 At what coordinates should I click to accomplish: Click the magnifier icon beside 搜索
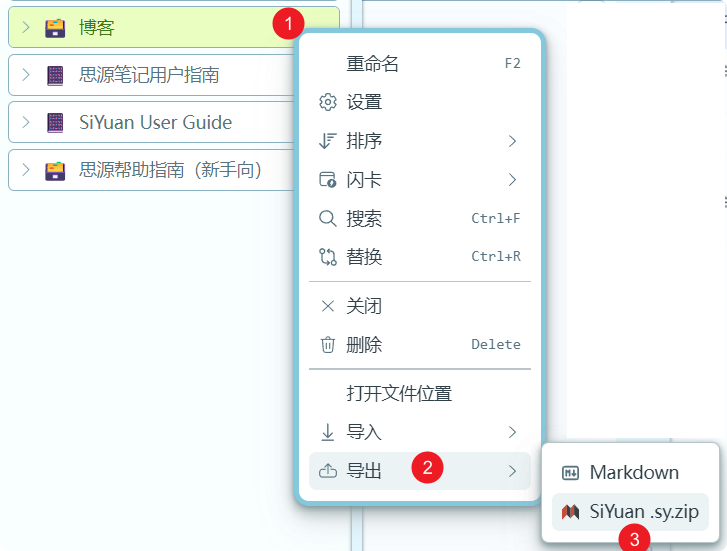(328, 218)
